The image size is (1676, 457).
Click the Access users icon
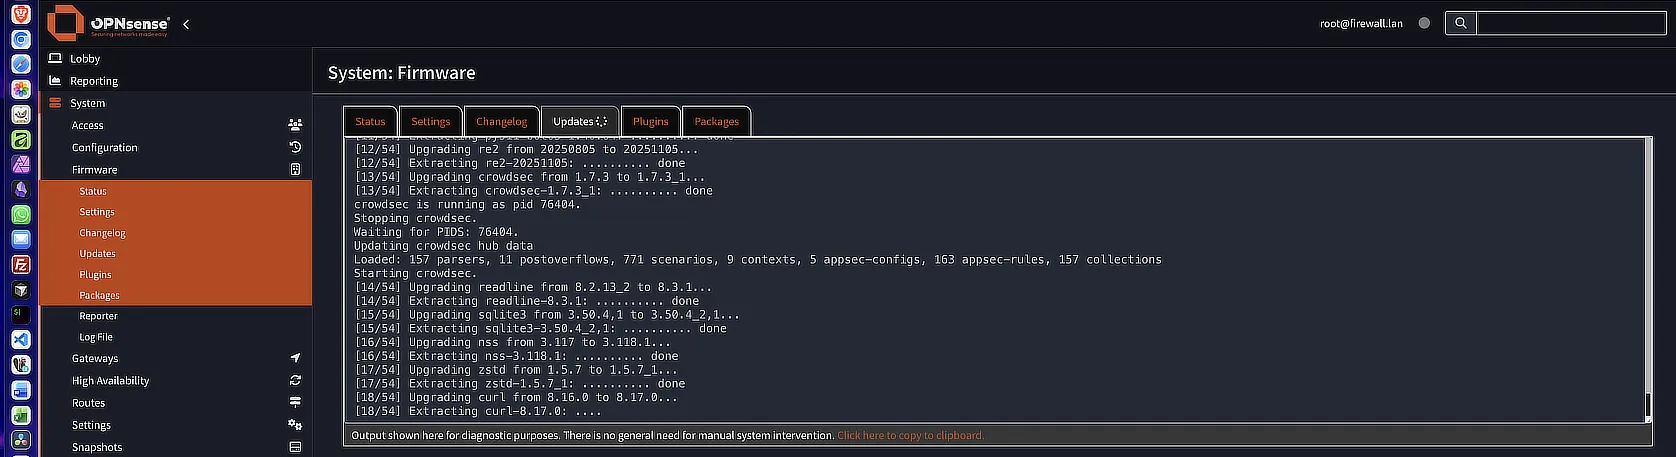tap(295, 125)
